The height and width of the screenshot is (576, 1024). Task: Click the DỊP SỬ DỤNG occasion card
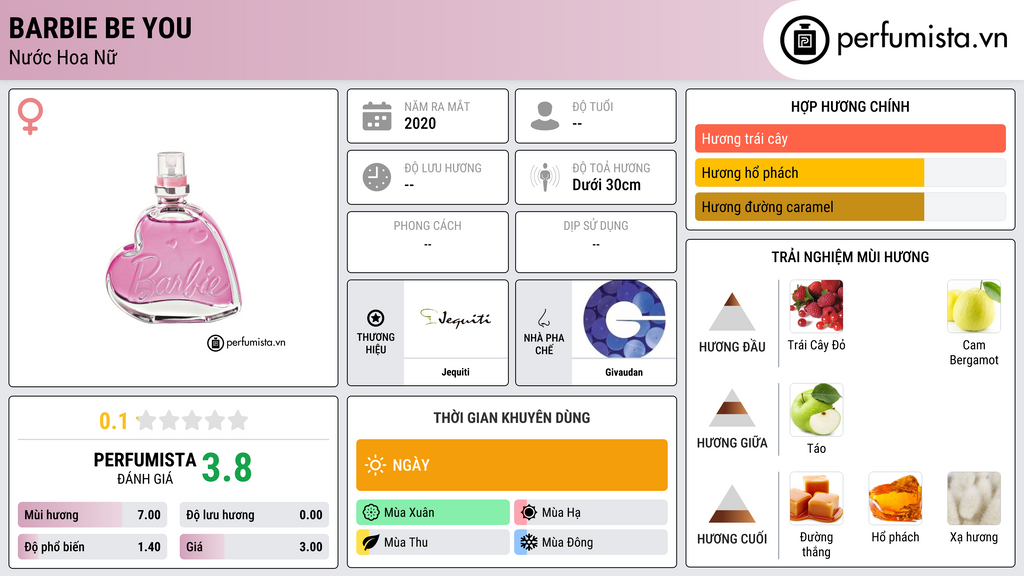click(596, 242)
